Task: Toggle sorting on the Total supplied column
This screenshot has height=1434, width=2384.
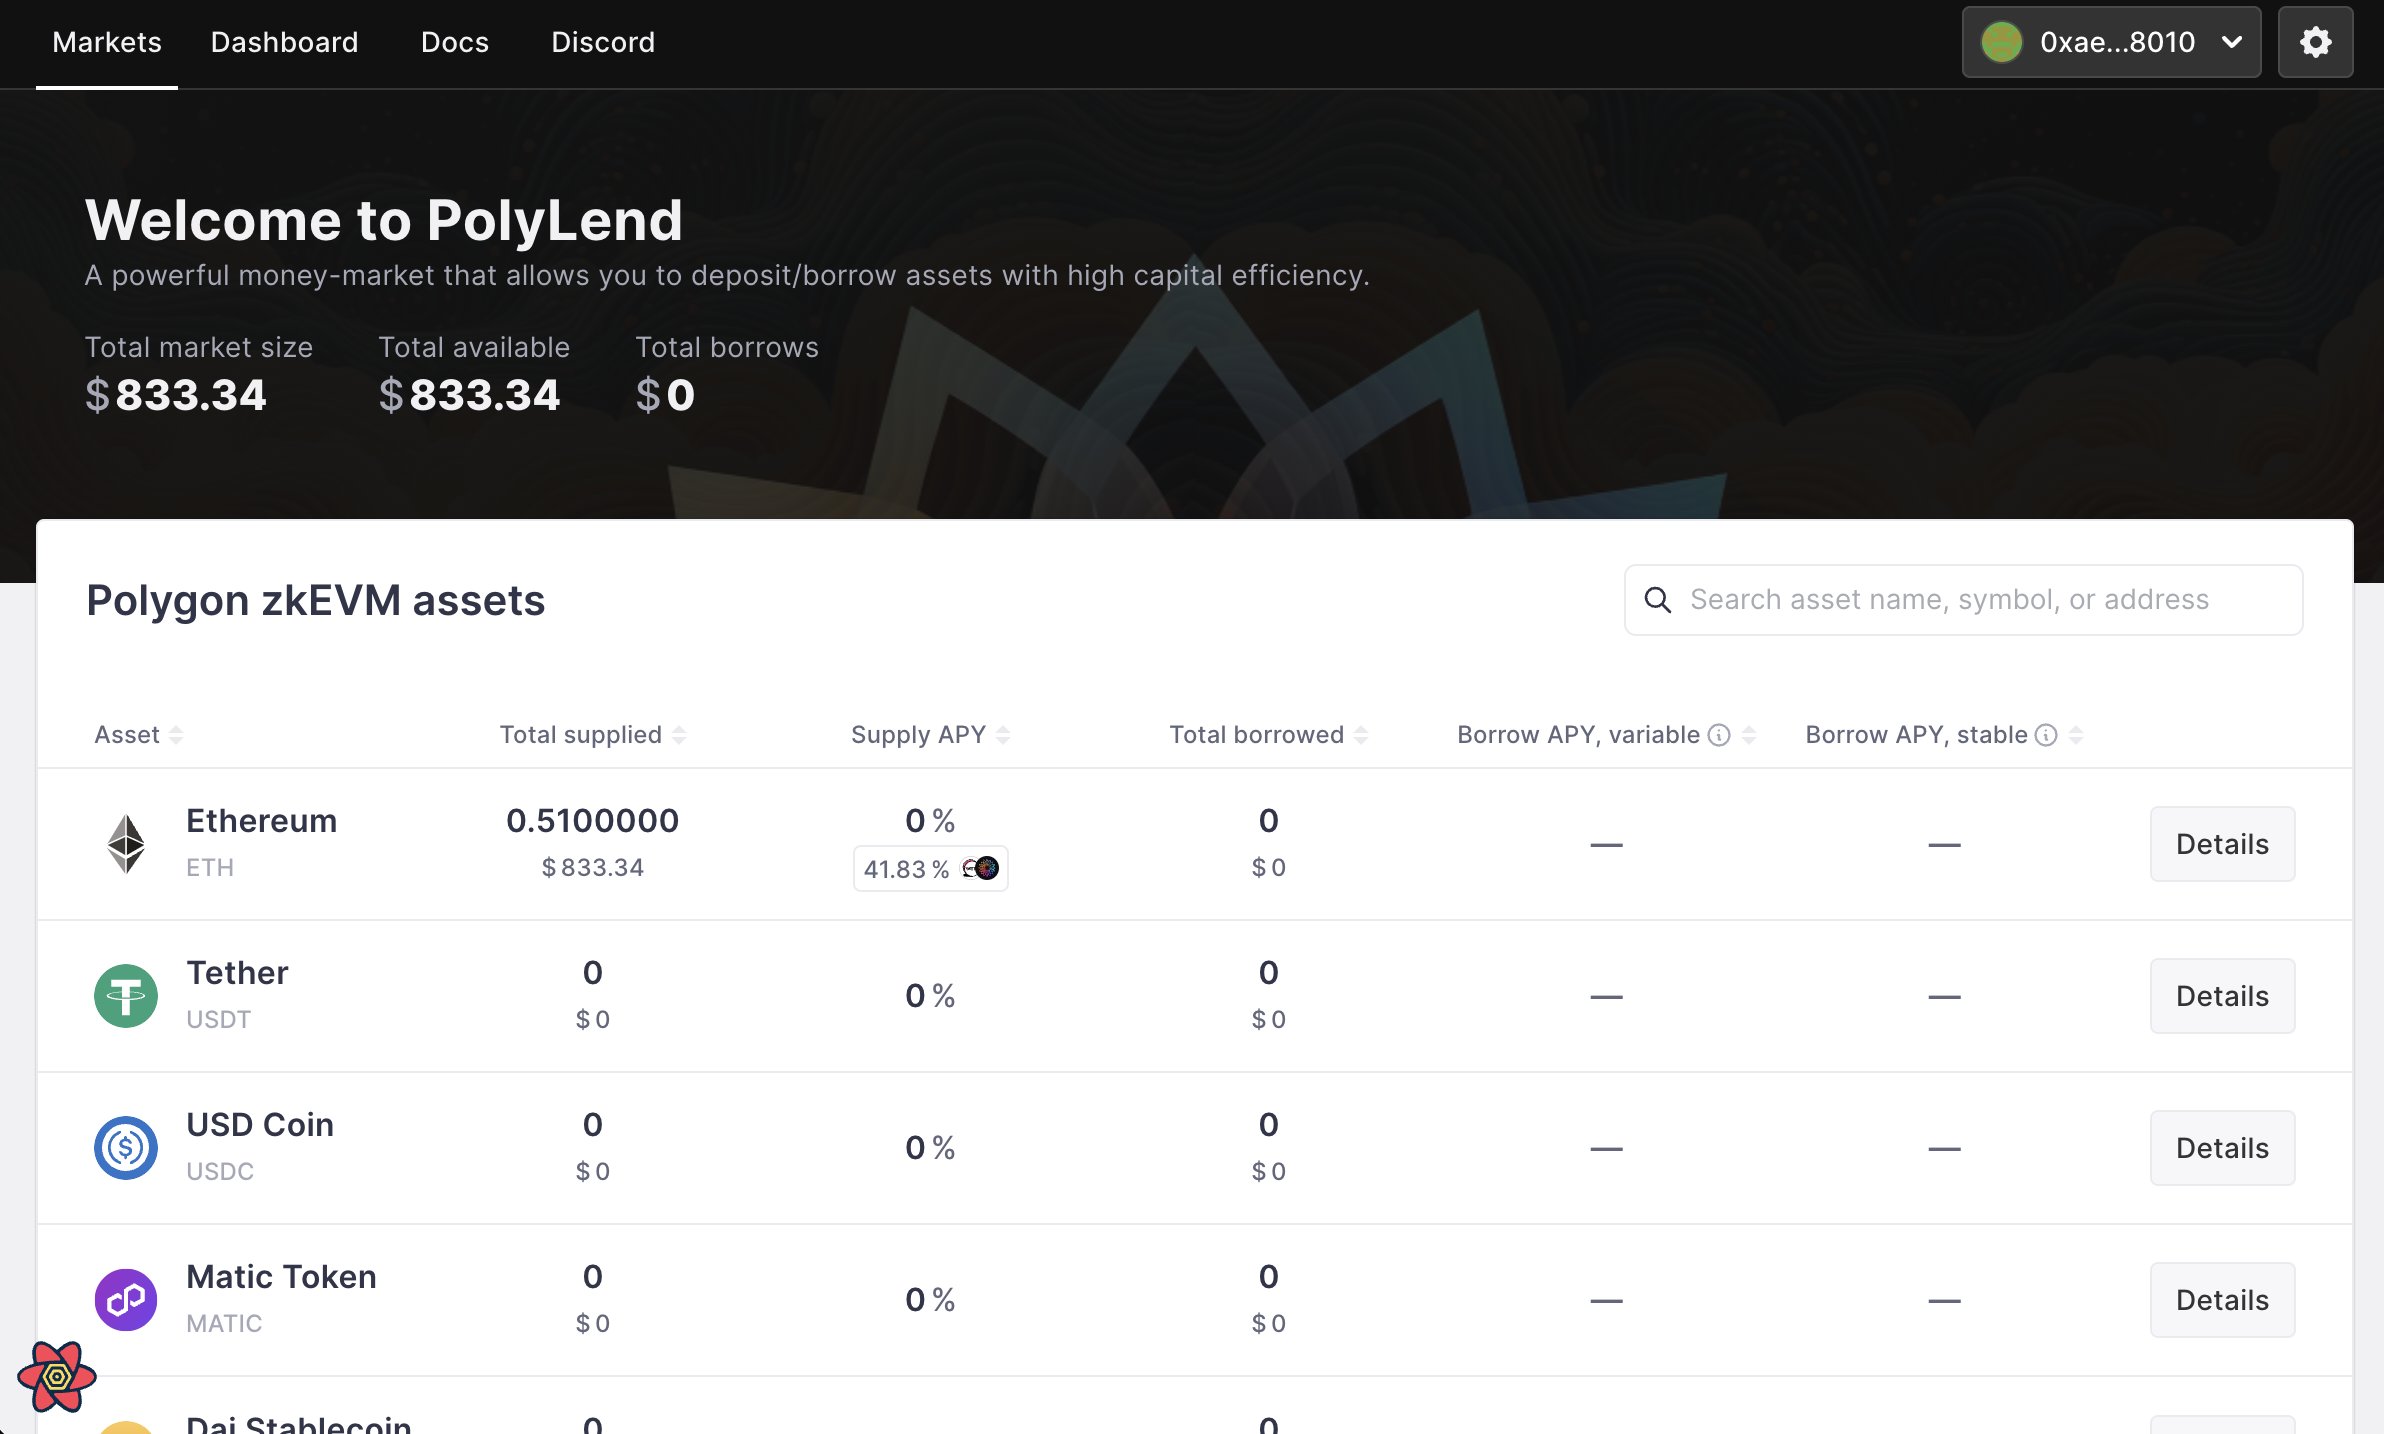Action: pyautogui.click(x=680, y=734)
